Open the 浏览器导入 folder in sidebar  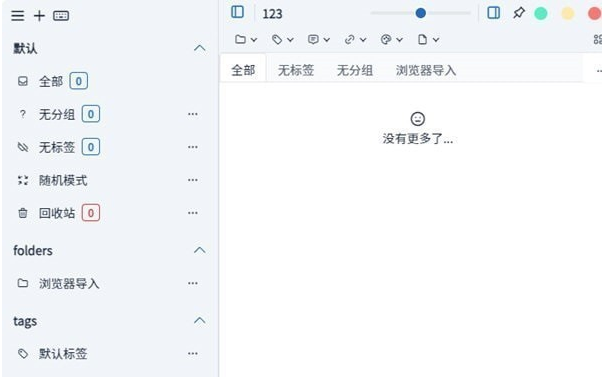[x=69, y=283]
